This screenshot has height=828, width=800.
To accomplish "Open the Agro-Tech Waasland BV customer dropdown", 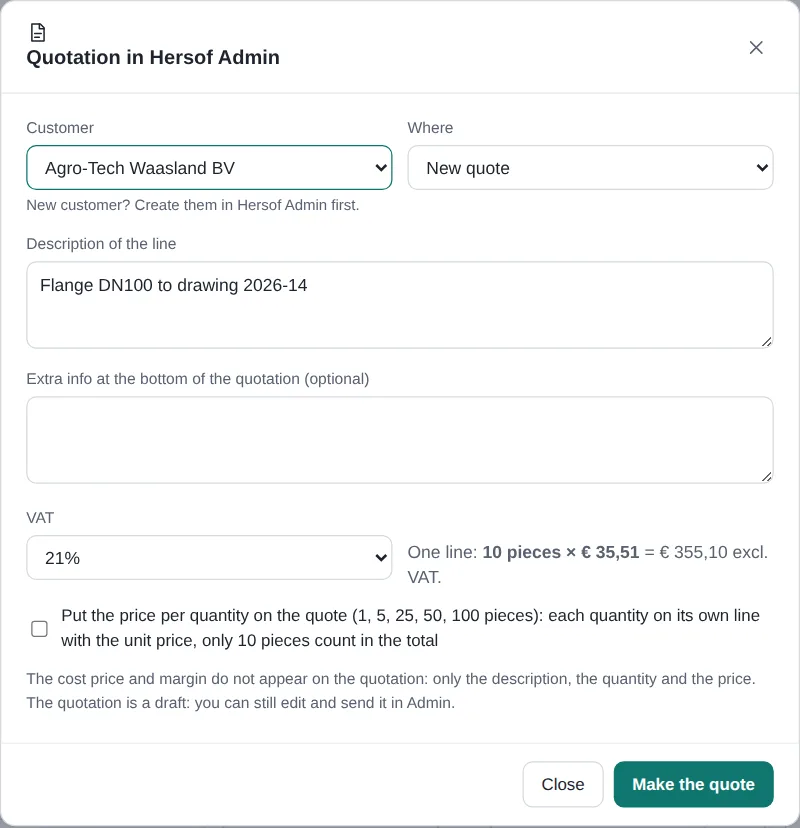I will [209, 168].
